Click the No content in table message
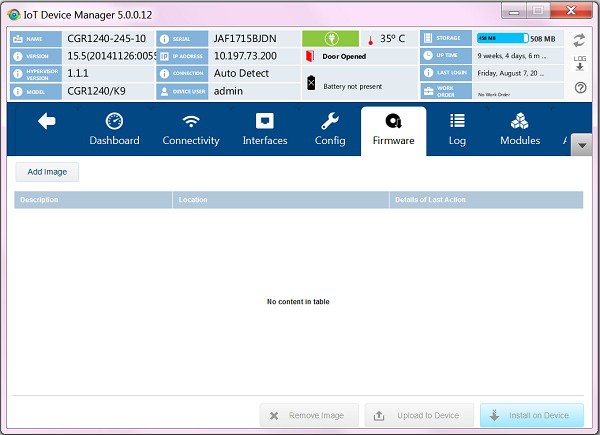This screenshot has width=600, height=435. pyautogui.click(x=298, y=301)
